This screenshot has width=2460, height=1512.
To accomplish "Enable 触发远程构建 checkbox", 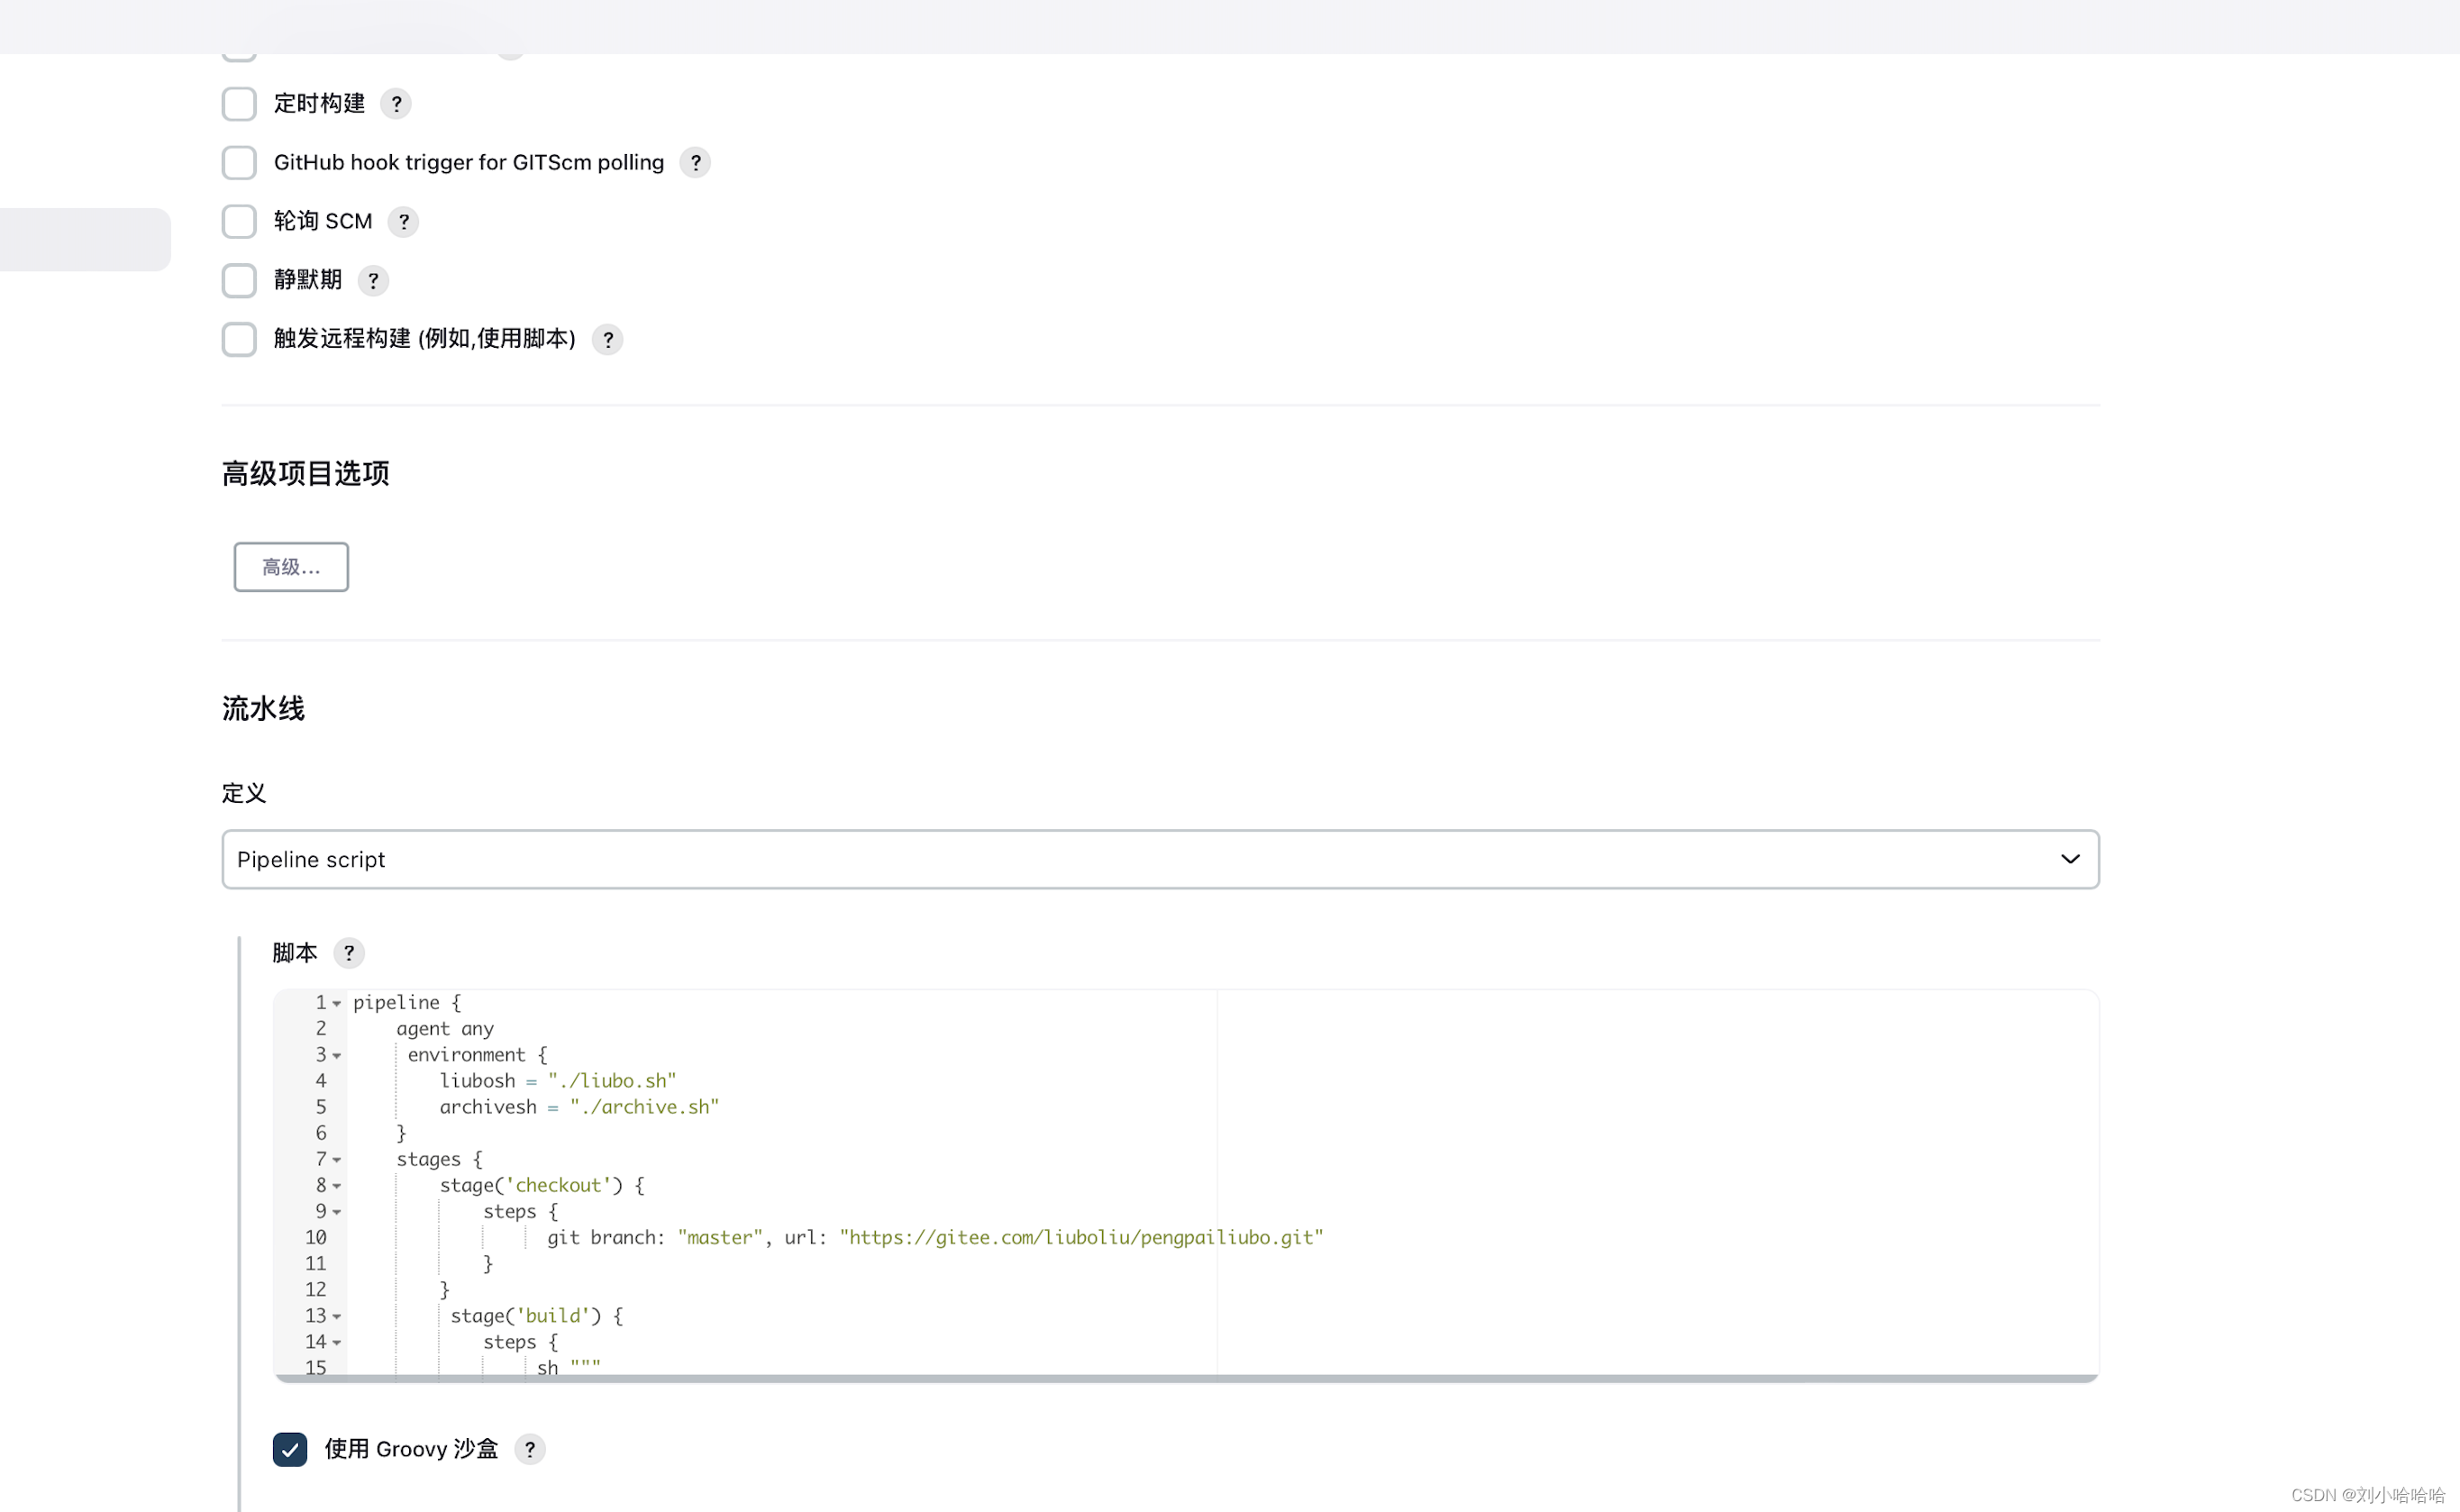I will point(239,339).
